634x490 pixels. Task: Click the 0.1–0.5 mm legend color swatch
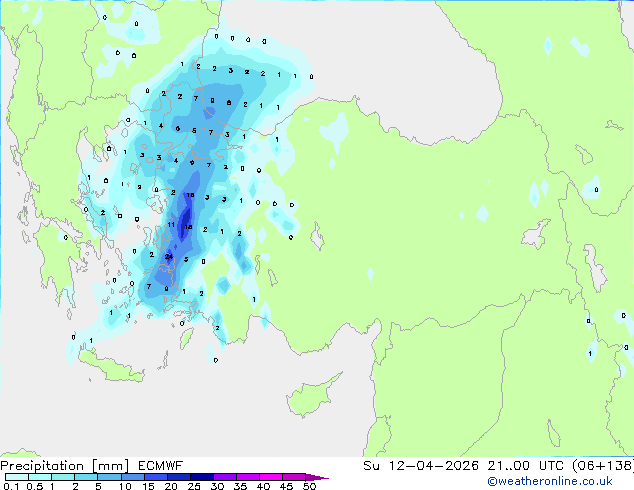(x=17, y=477)
